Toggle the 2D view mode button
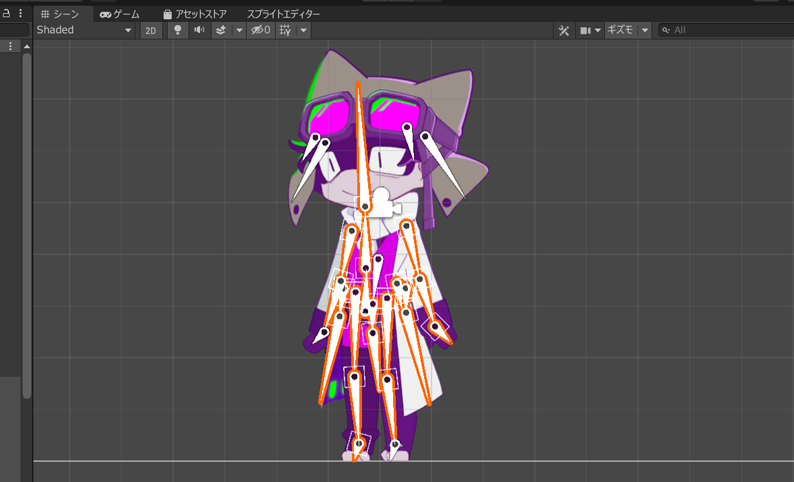 150,30
